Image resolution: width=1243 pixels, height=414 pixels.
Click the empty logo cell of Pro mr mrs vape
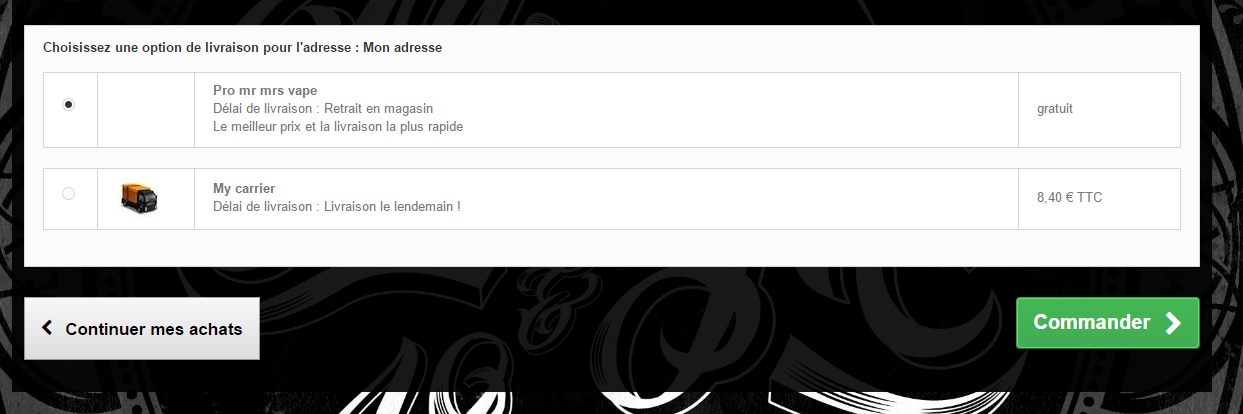[x=146, y=110]
